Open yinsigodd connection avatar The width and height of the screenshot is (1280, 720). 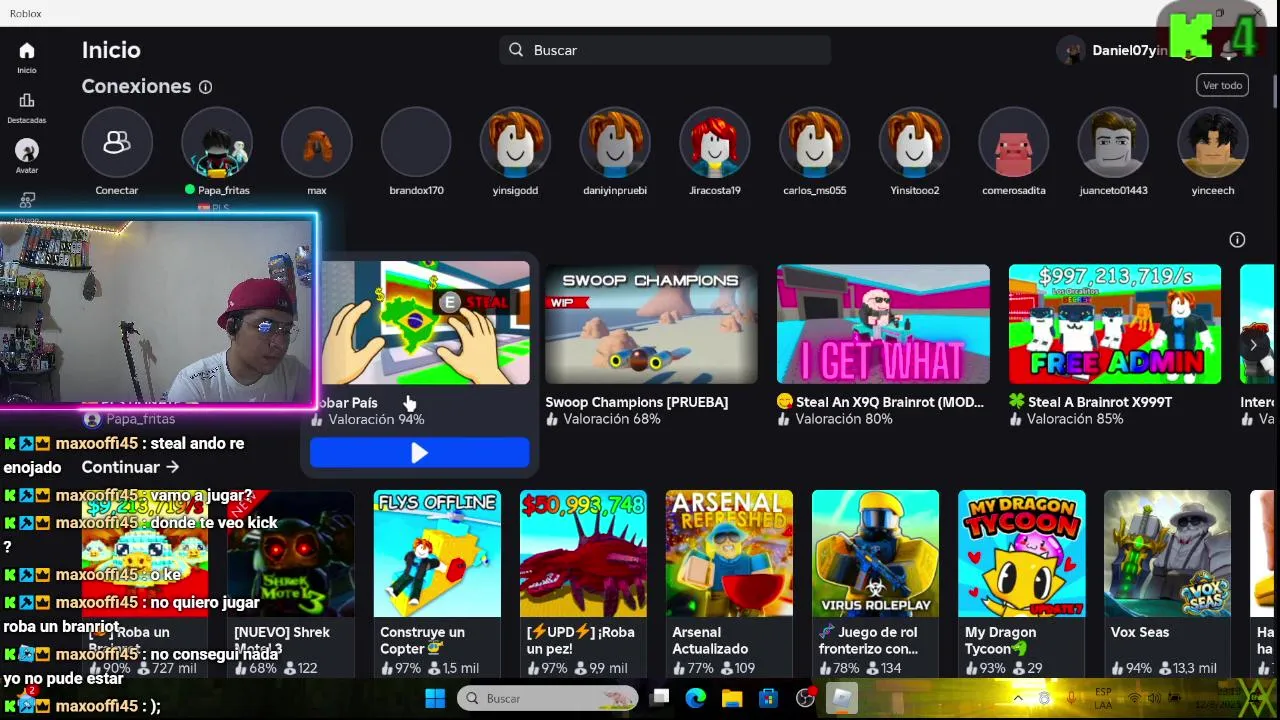(x=515, y=143)
